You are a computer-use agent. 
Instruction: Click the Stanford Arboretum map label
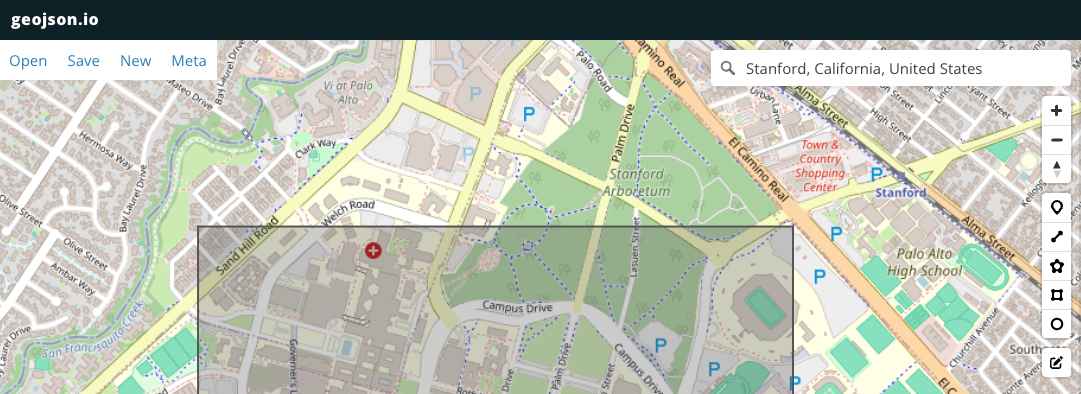point(636,182)
